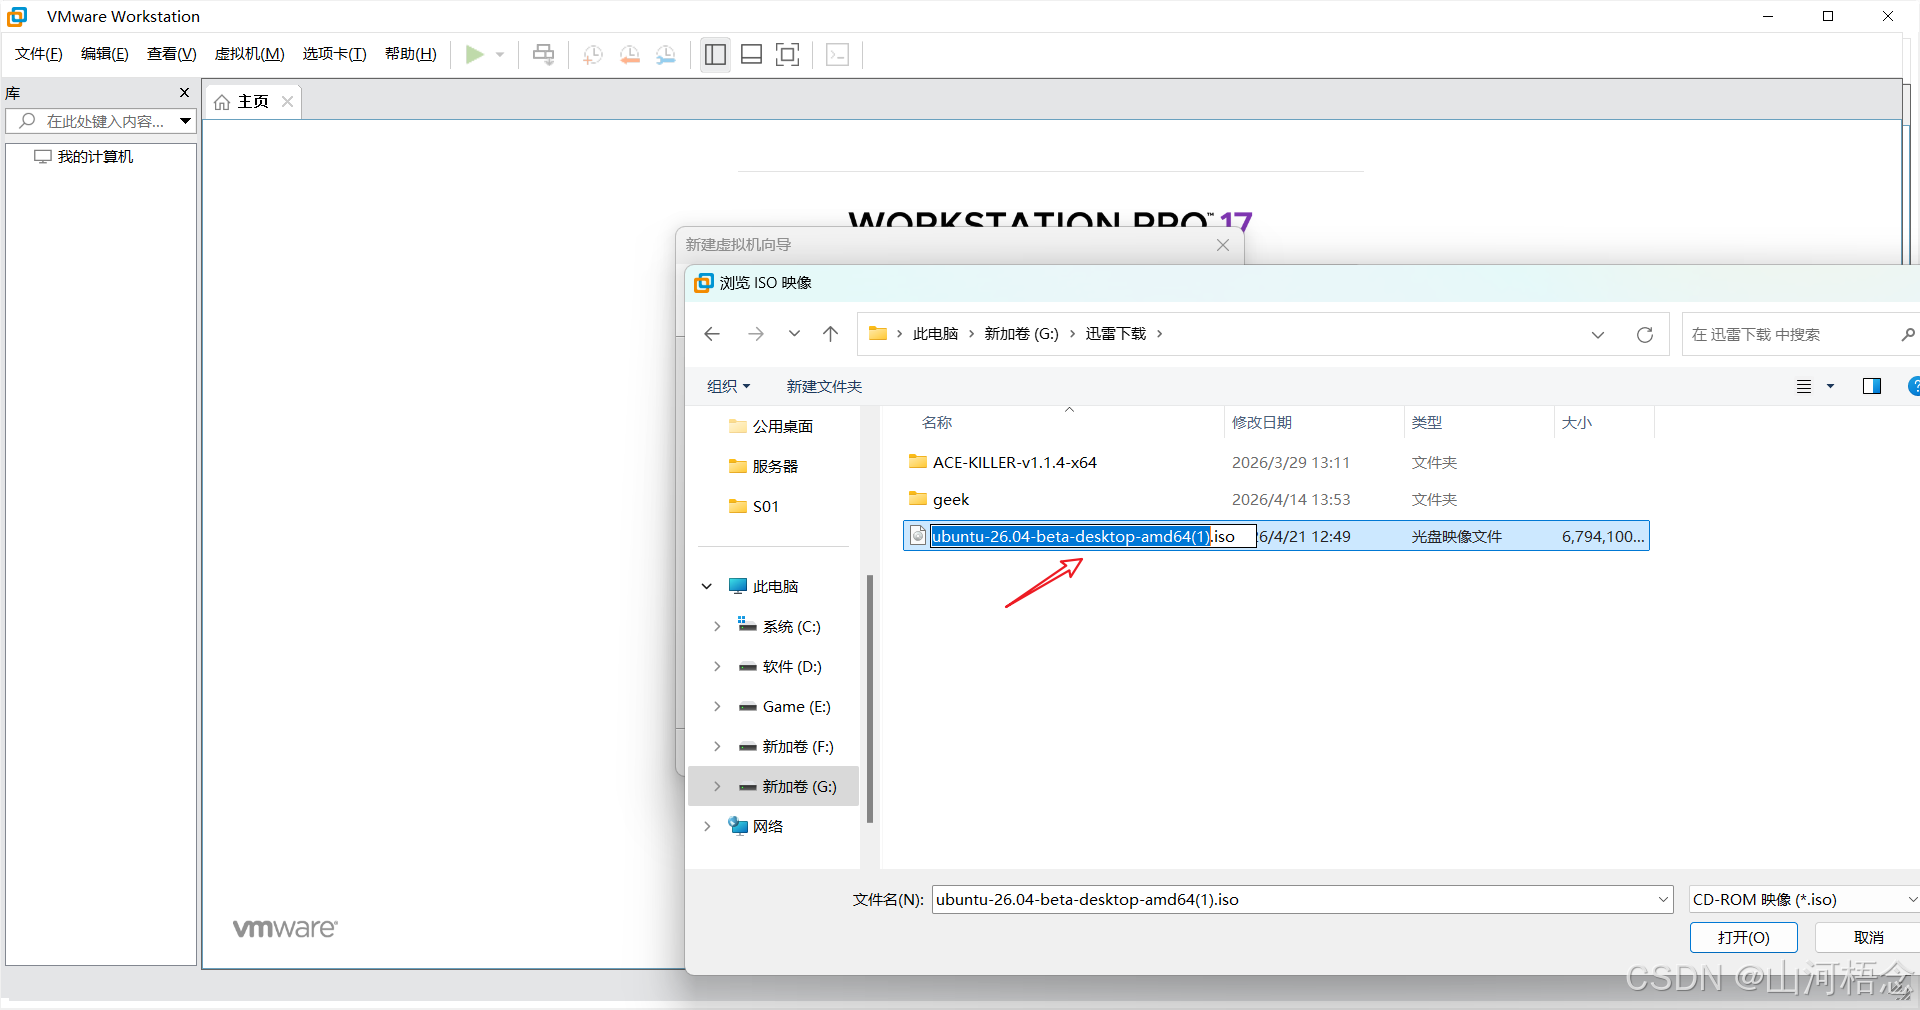Close the 库 library panel
This screenshot has width=1920, height=1010.
tap(184, 92)
